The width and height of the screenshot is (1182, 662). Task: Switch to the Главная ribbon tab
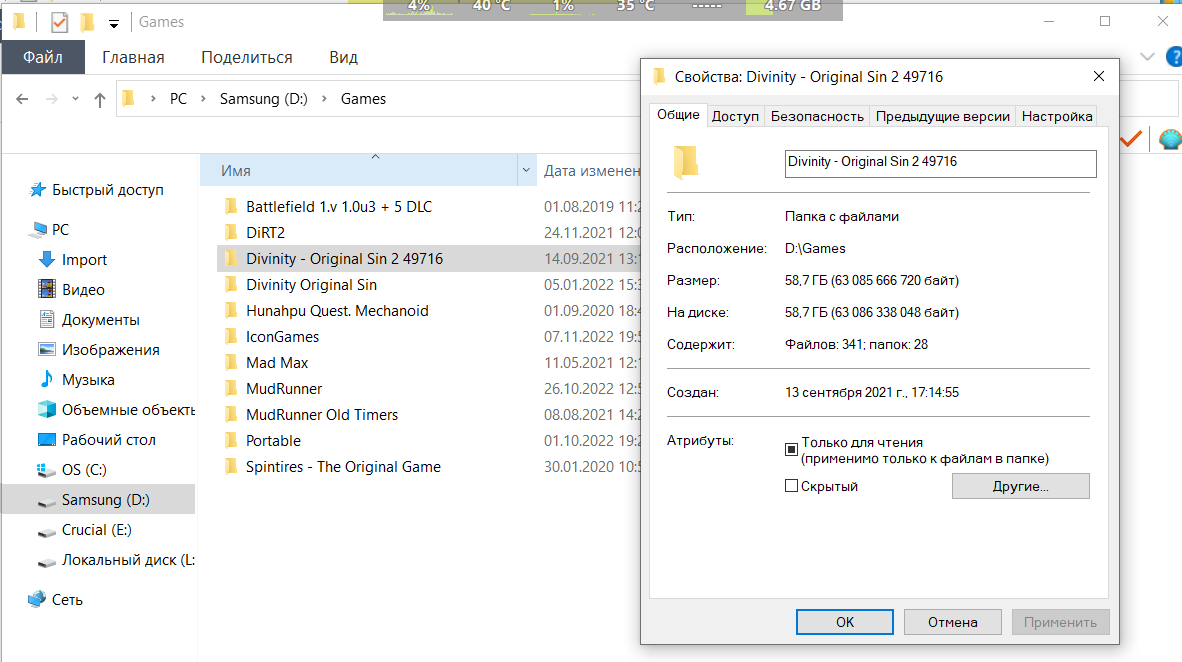tap(133, 57)
